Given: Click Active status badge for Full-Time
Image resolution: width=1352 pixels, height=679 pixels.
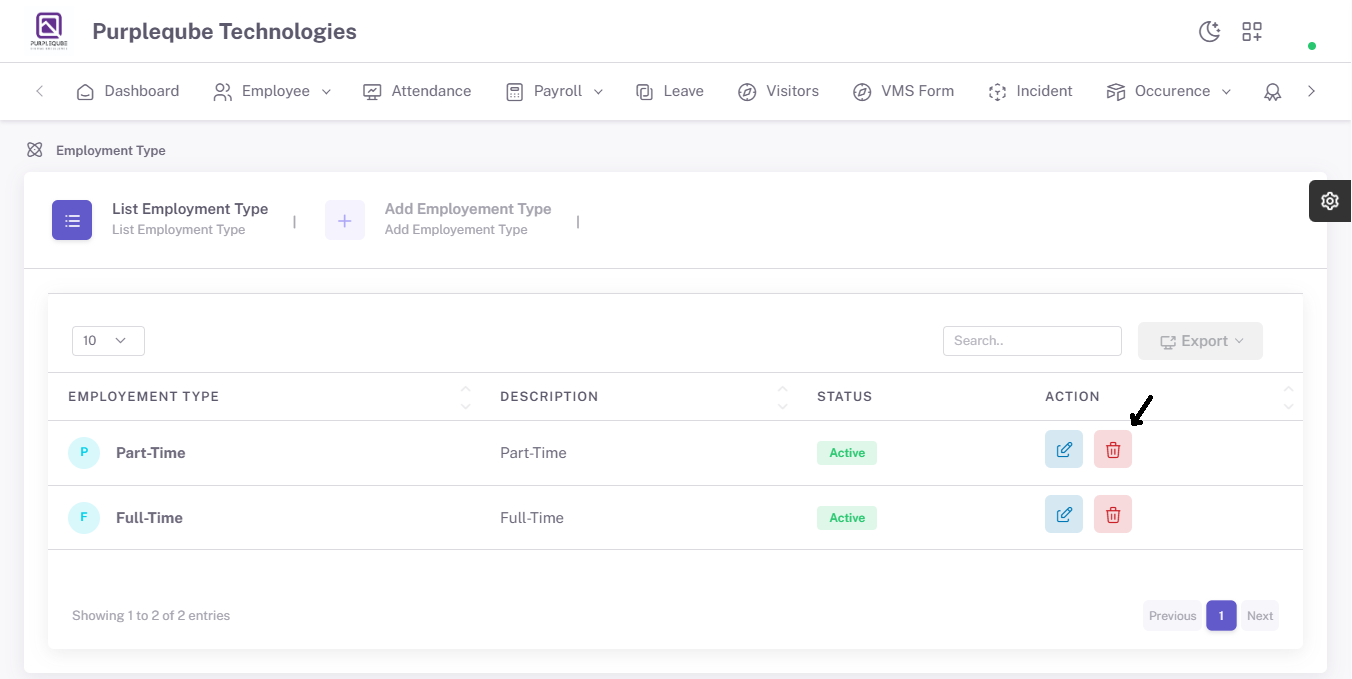Looking at the screenshot, I should pyautogui.click(x=847, y=518).
